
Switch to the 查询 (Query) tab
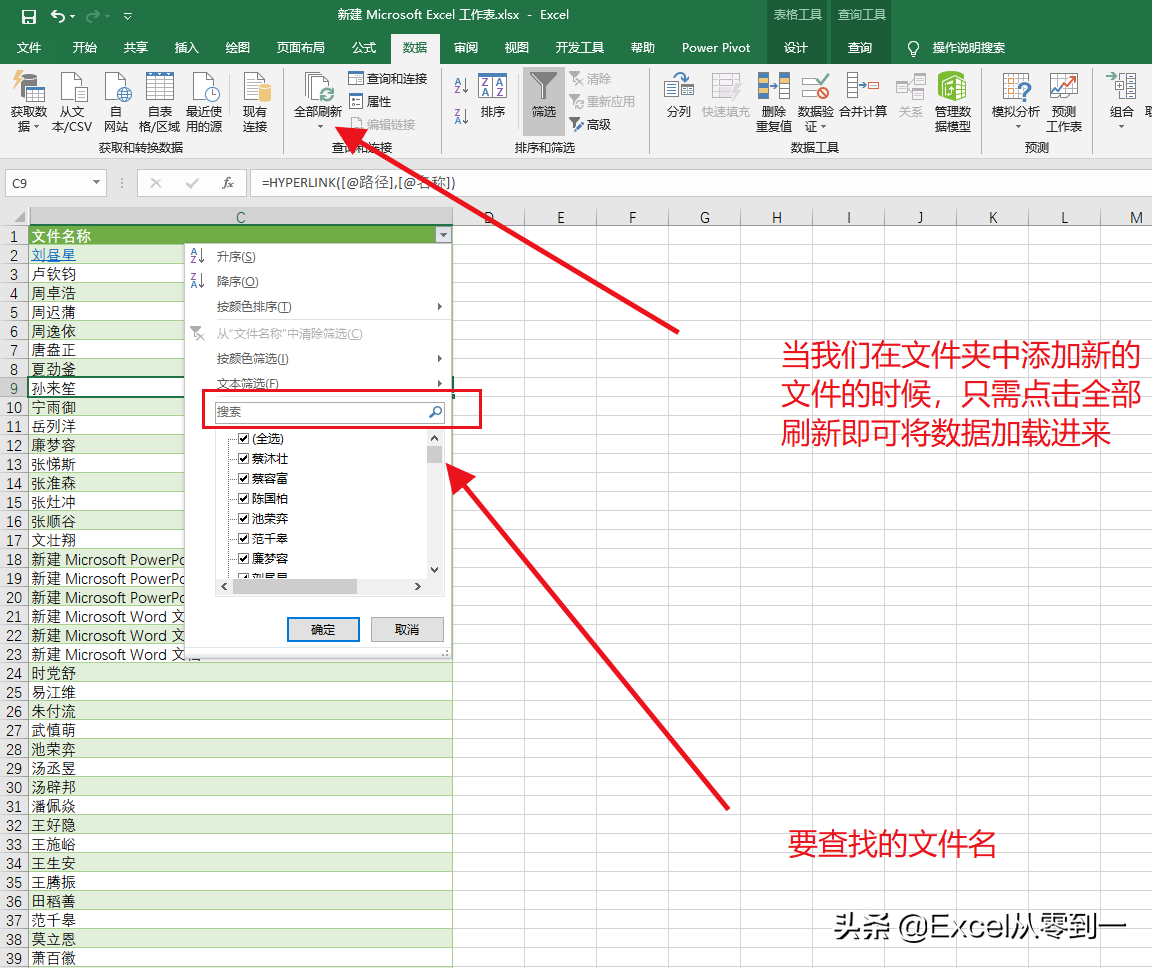[x=860, y=48]
